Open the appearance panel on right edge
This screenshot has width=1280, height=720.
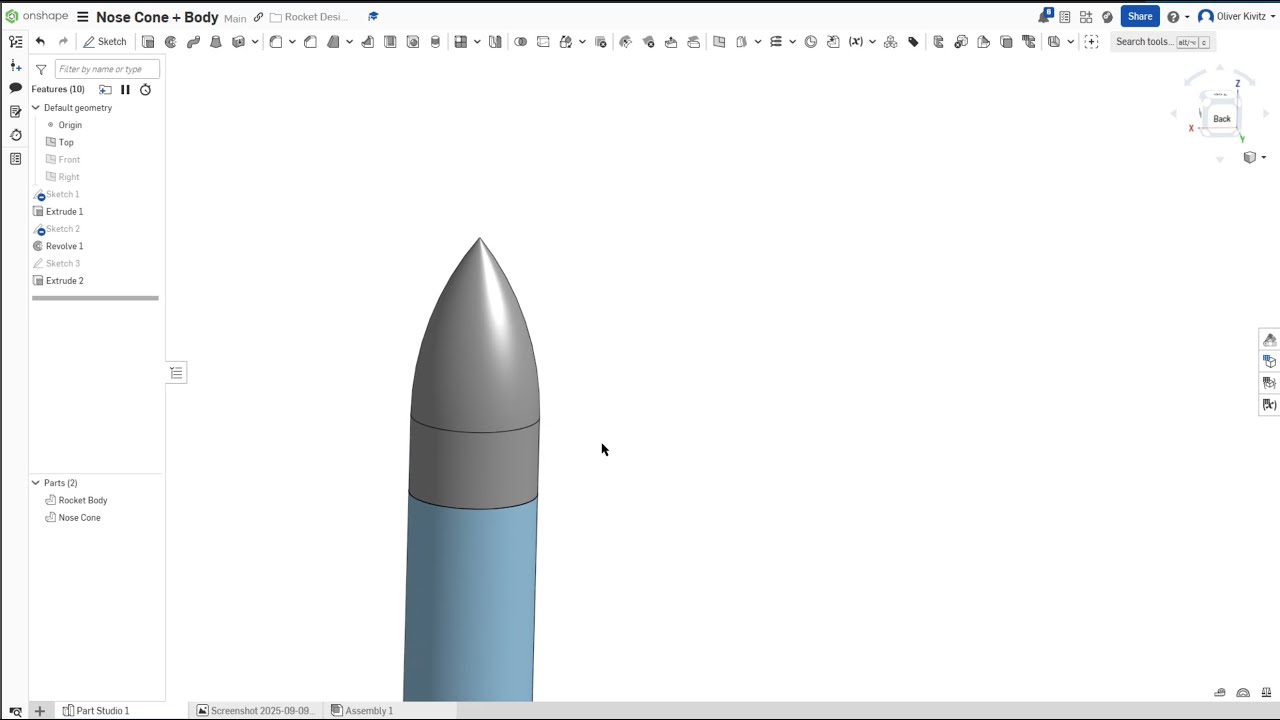tap(1269, 340)
